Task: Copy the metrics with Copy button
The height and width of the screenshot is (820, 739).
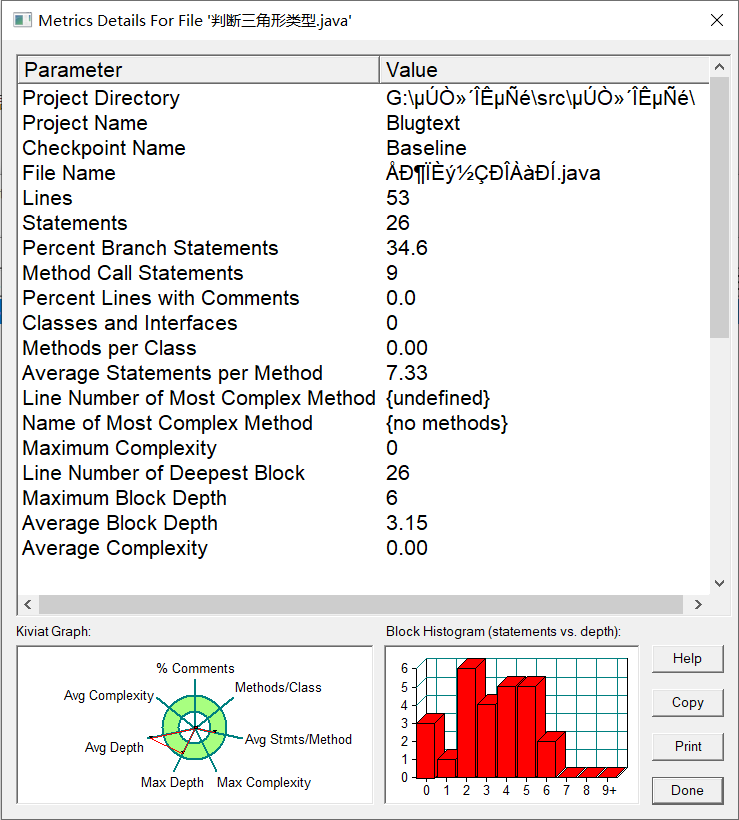Action: [x=687, y=702]
